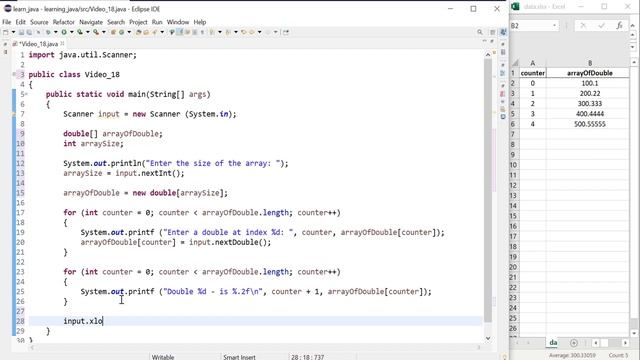Click the Pin Editor icon at toolbar end
The height and width of the screenshot is (360, 640).
click(x=286, y=32)
